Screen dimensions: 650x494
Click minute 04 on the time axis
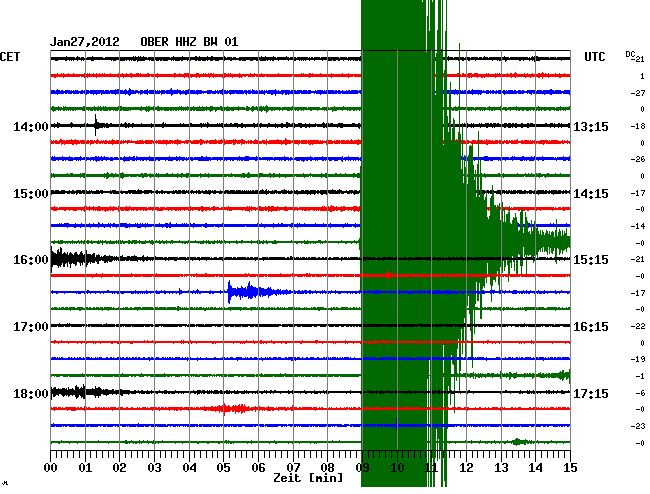pos(189,468)
